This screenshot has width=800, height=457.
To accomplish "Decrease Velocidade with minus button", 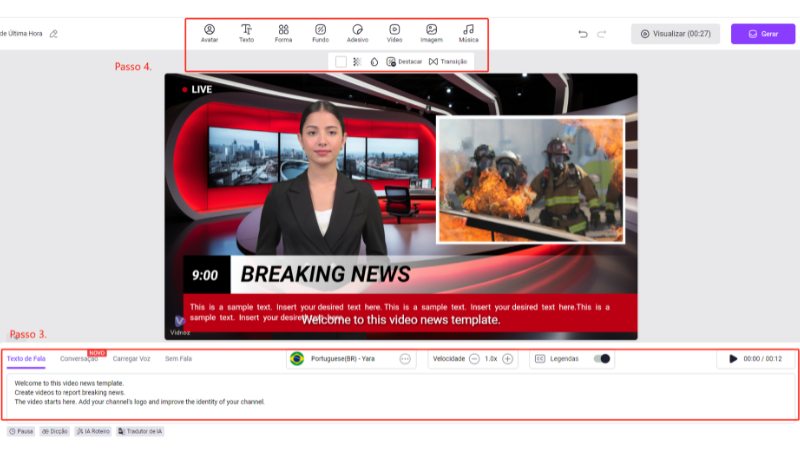I will (x=474, y=359).
